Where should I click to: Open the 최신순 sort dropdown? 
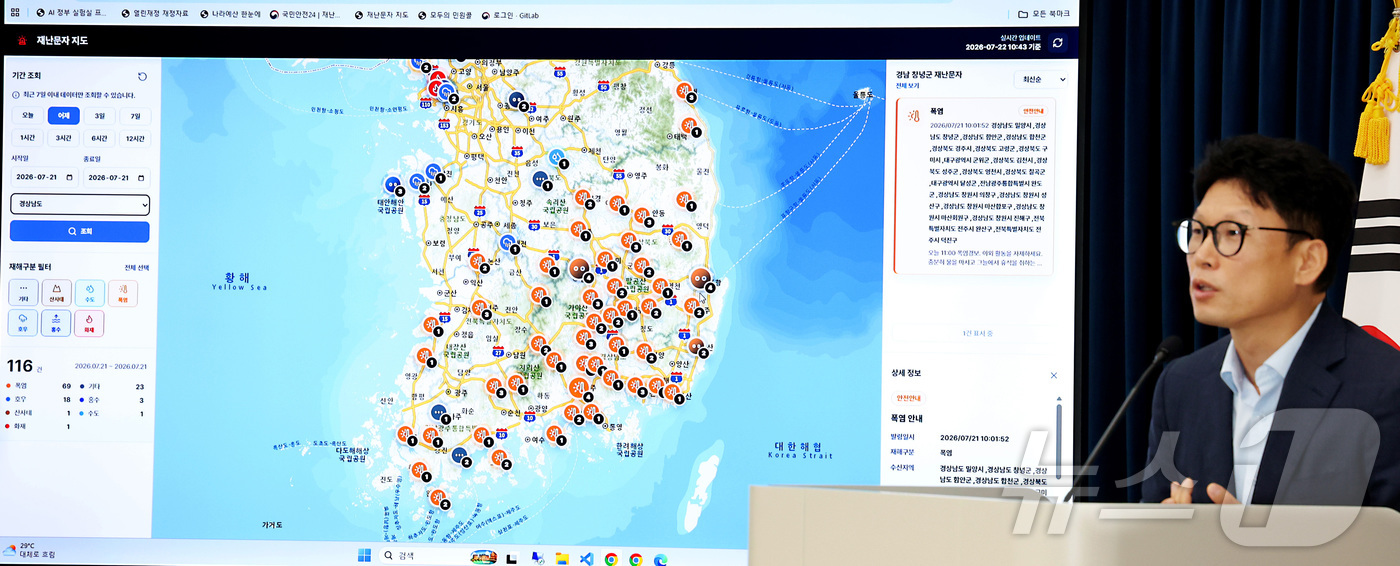[x=1042, y=79]
